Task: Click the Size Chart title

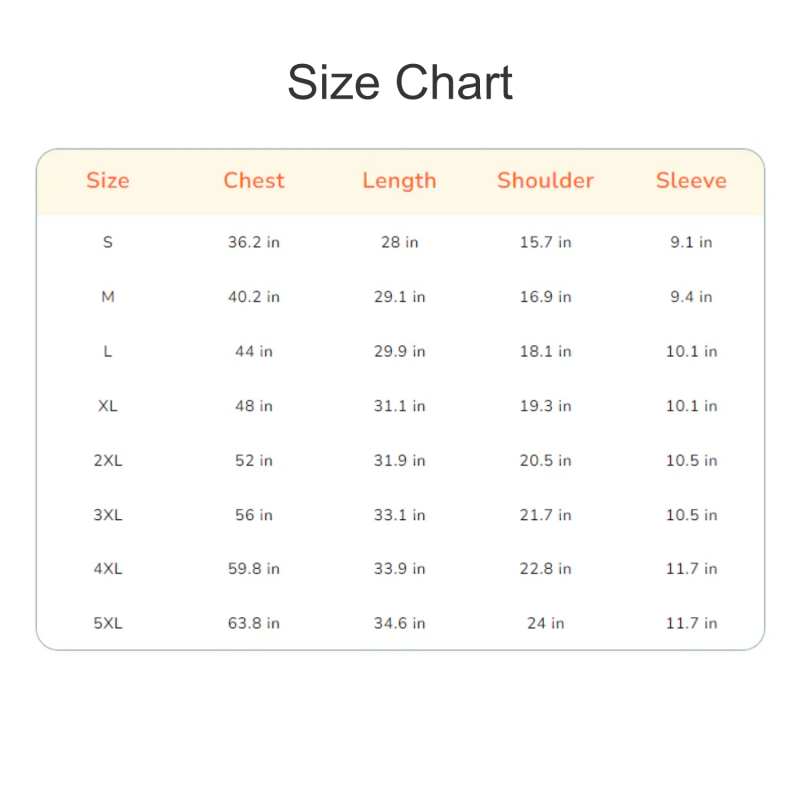Action: pos(400,82)
